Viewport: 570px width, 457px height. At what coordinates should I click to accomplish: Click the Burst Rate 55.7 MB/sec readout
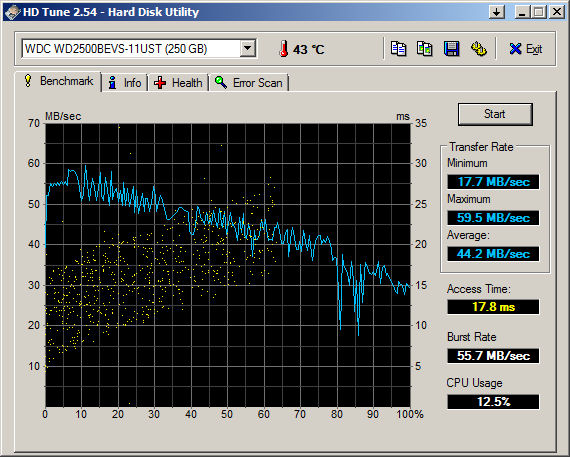point(493,355)
